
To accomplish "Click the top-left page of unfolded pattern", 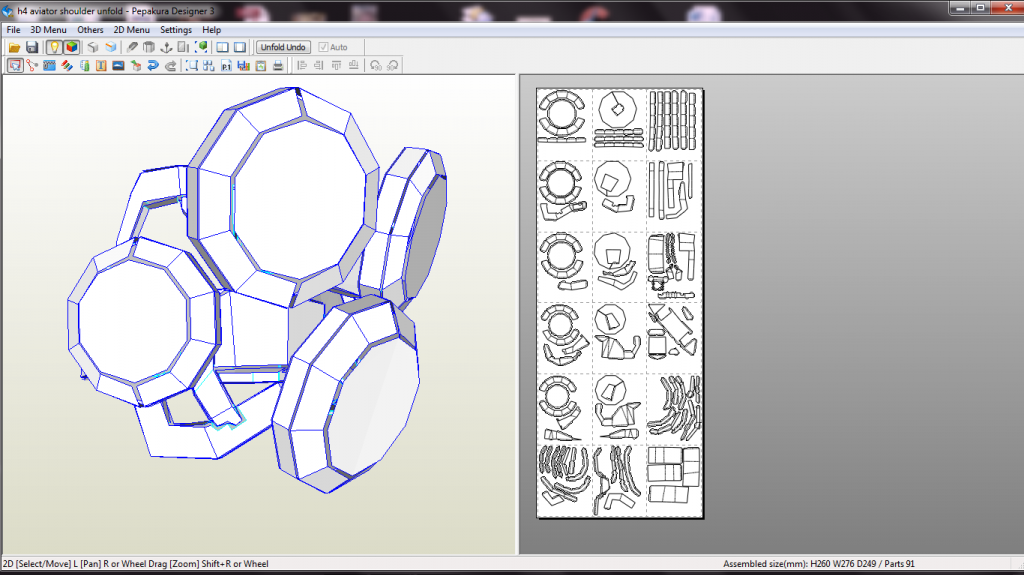I will click(x=564, y=123).
